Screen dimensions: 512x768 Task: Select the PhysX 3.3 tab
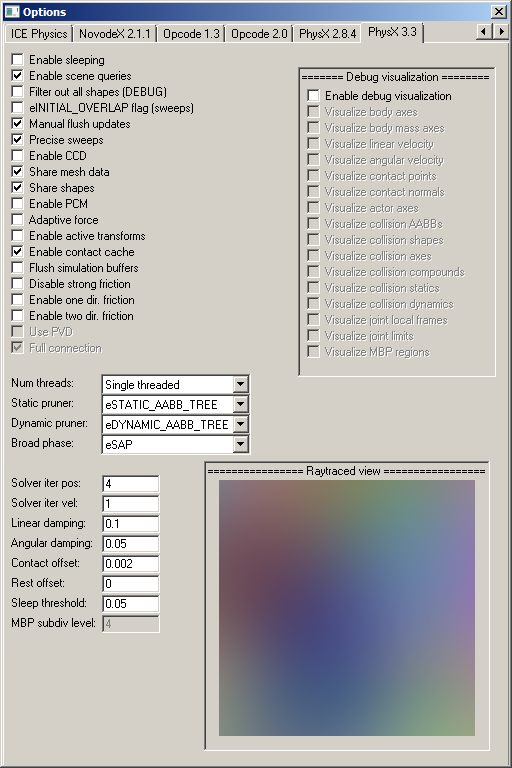click(392, 32)
